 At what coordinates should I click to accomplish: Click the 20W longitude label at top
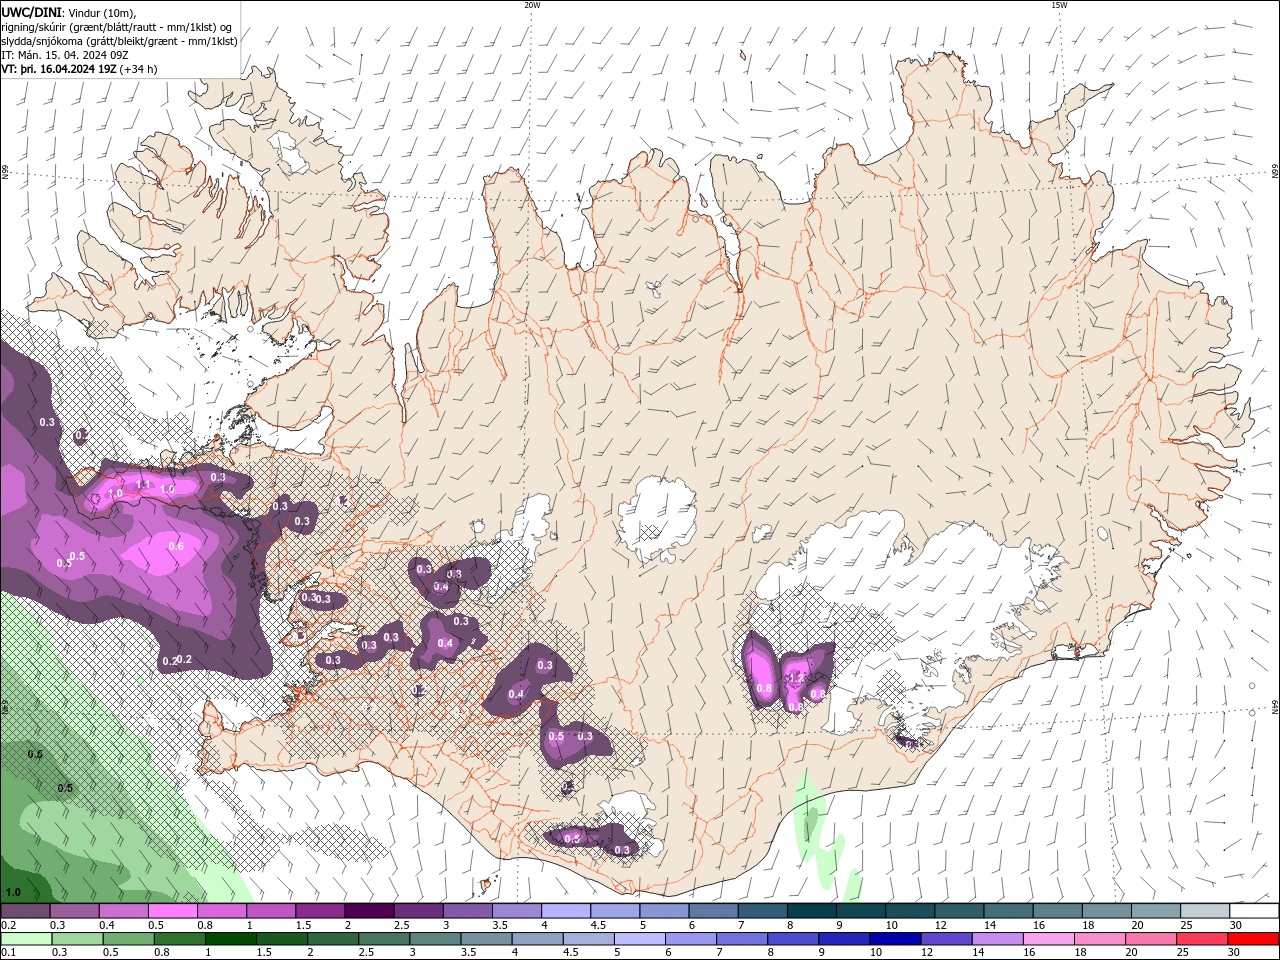click(x=532, y=5)
